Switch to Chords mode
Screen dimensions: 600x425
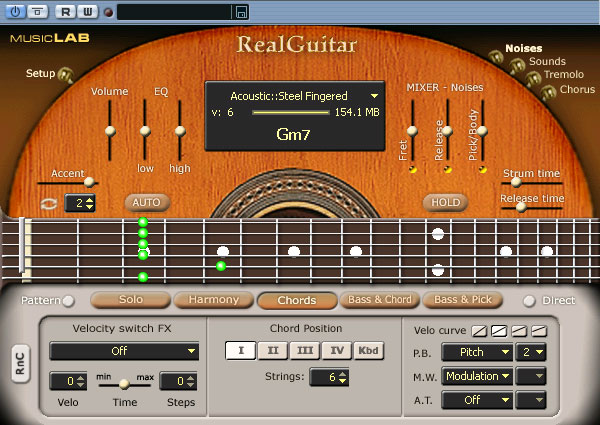tap(297, 301)
